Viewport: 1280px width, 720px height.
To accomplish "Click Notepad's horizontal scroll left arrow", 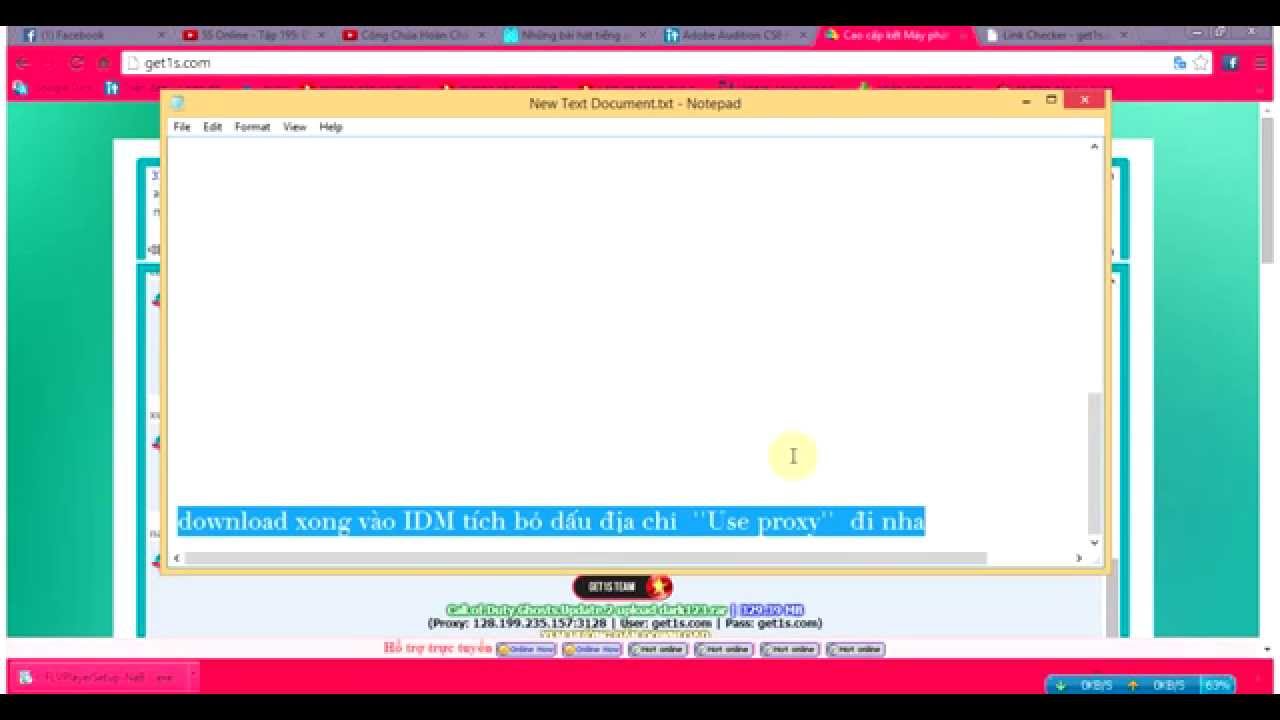I will click(179, 558).
